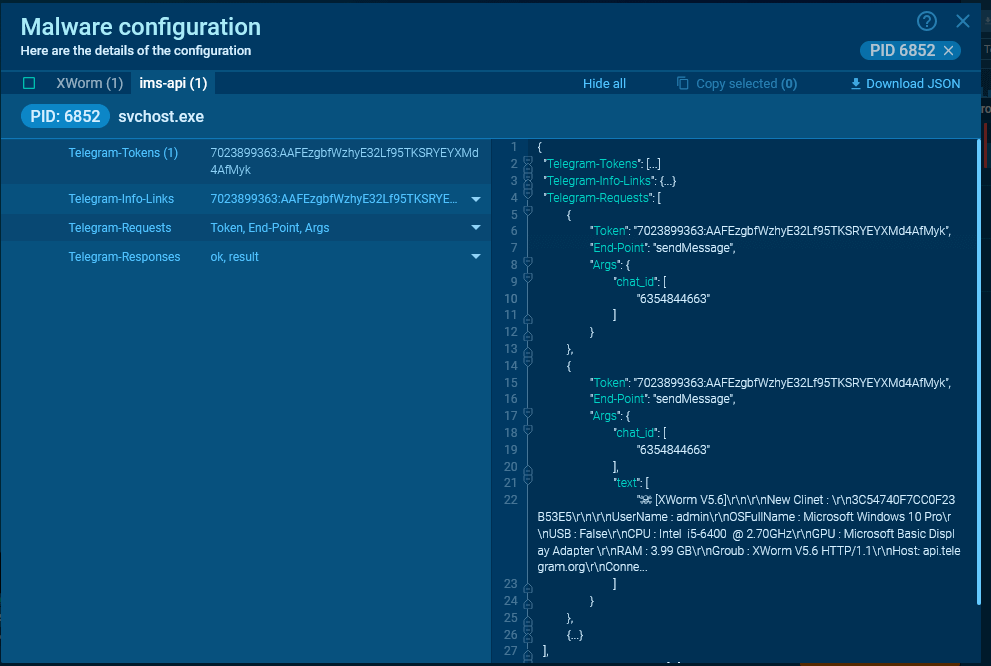The width and height of the screenshot is (991, 666).
Task: Collapse the Args fold marker on line 8
Action: [528, 262]
